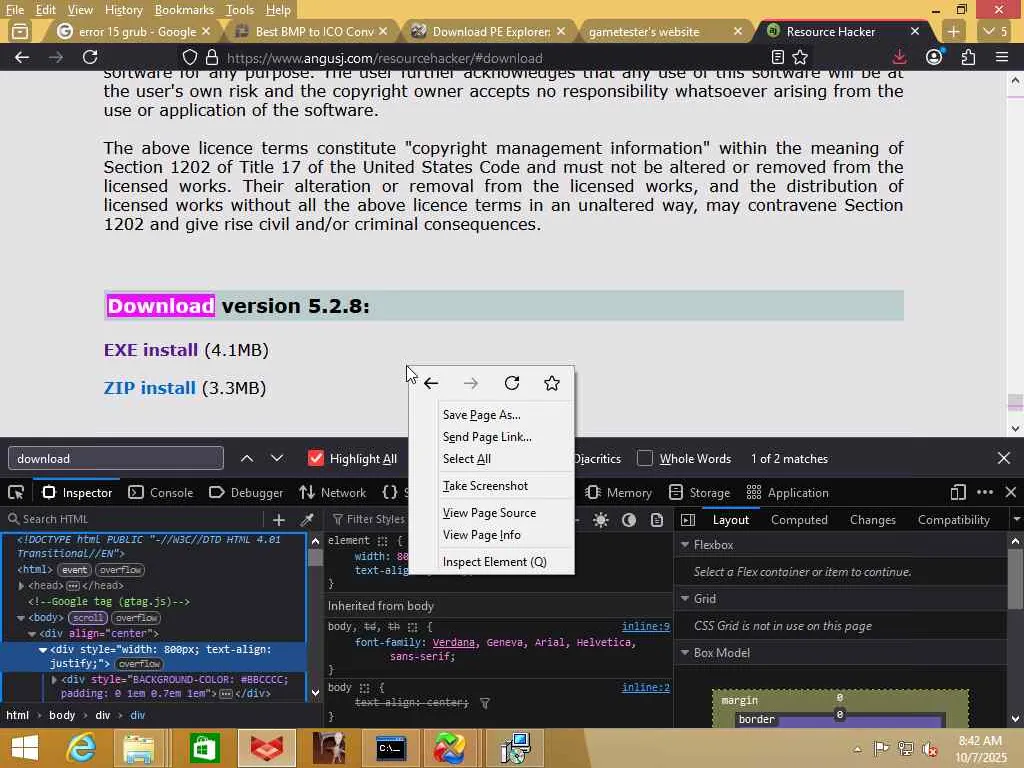Toggle overflow badge on the selected div
This screenshot has width=1024, height=768.
point(139,664)
